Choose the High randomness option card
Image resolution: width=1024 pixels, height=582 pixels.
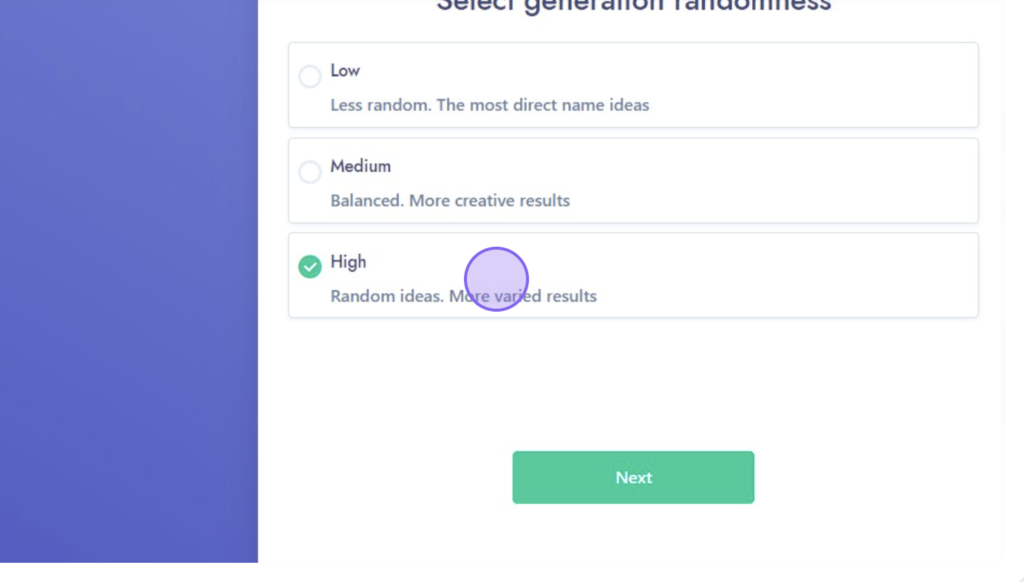coord(633,275)
